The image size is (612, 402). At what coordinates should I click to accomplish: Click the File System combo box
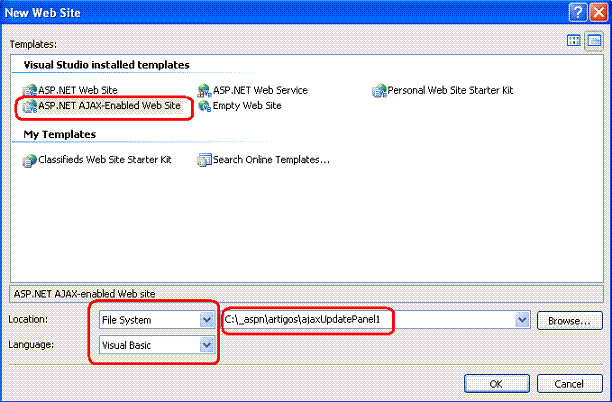(x=157, y=320)
